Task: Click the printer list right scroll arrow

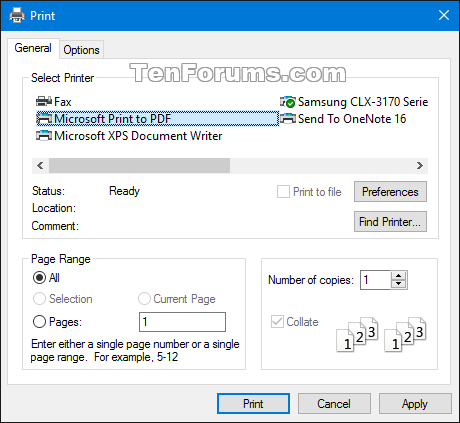Action: coord(420,166)
